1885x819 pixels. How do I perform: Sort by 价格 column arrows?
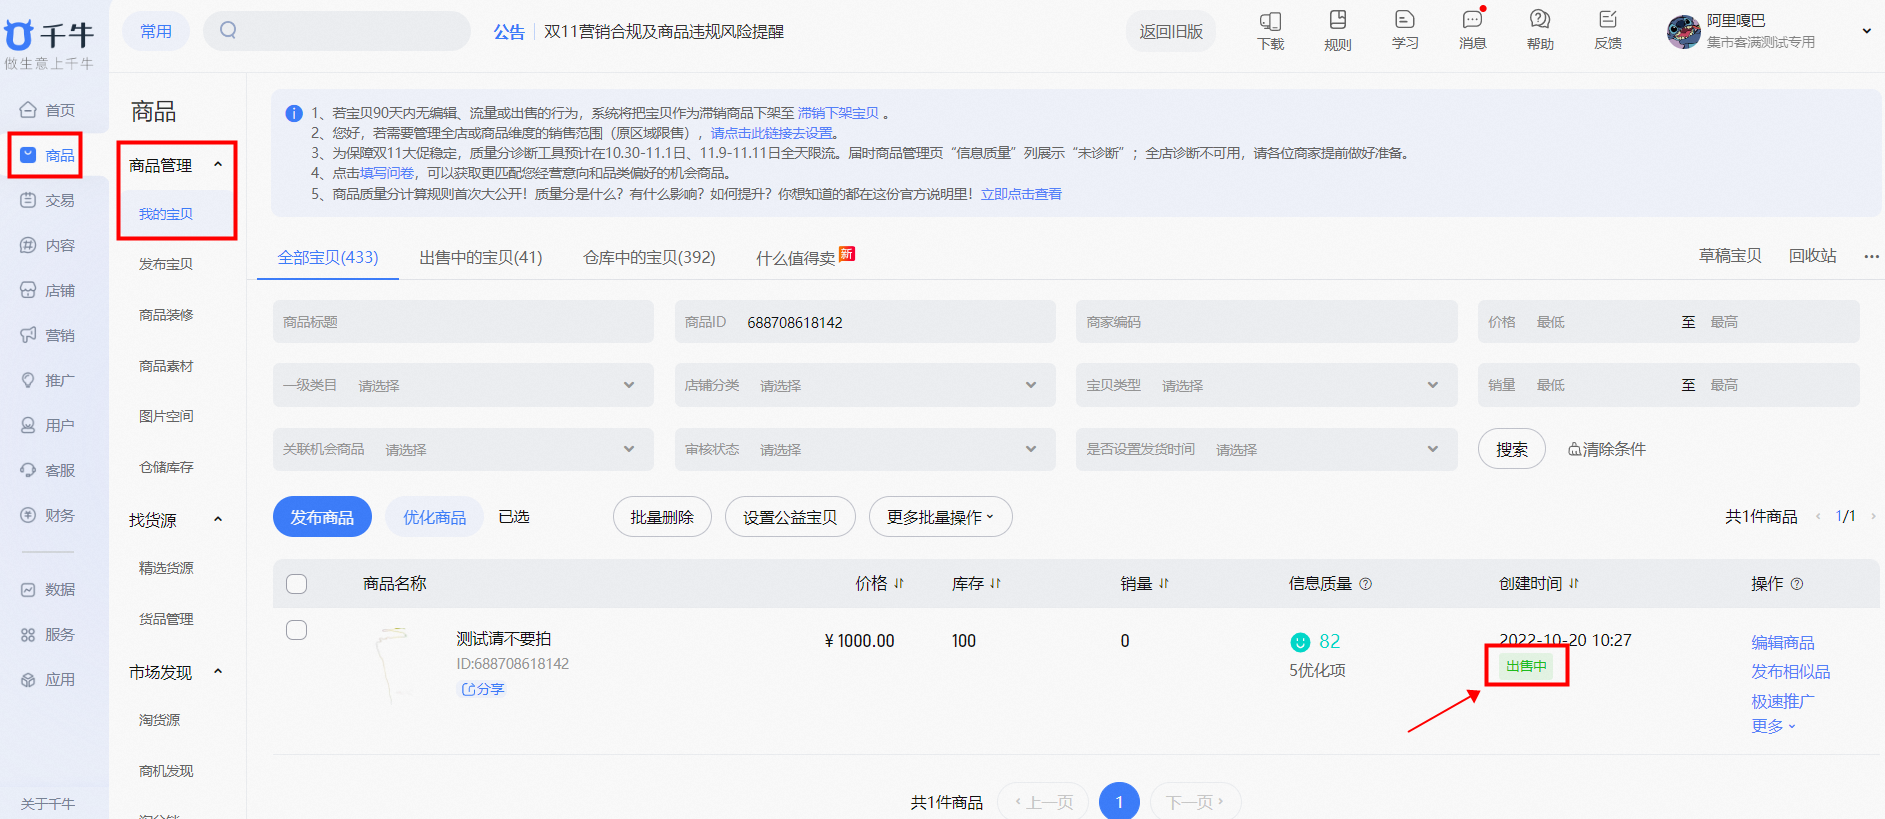(x=899, y=583)
